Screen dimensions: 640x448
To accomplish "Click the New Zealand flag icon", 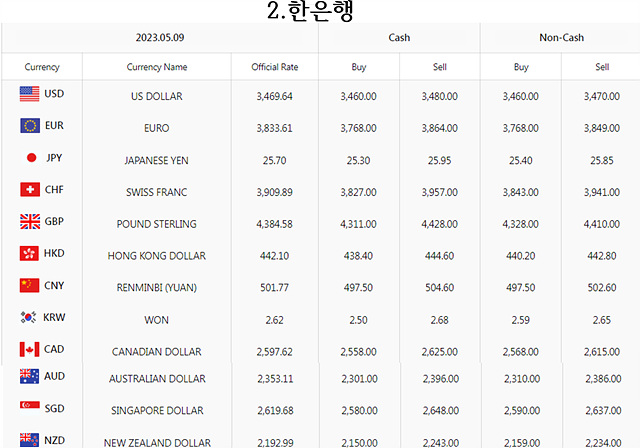I will point(29,440).
